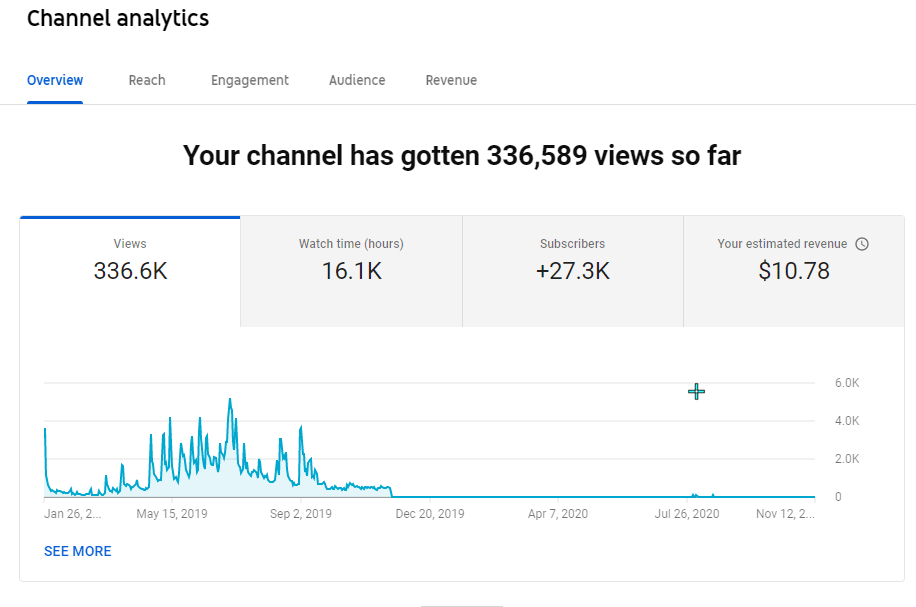Image resolution: width=916 pixels, height=607 pixels.
Task: Click the Channel analytics heading
Action: 118,18
